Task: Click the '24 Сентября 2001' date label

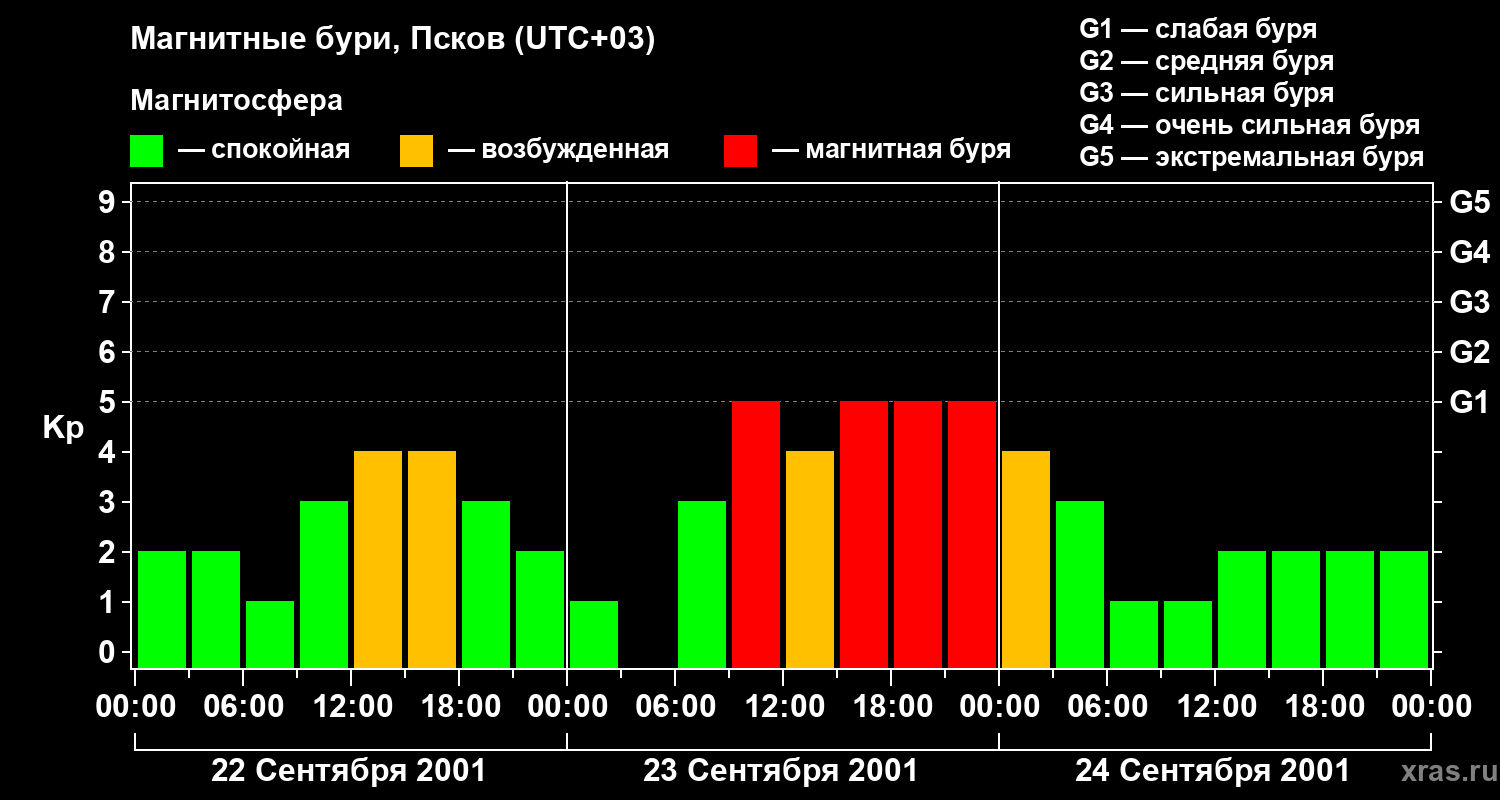Action: coord(1212,771)
